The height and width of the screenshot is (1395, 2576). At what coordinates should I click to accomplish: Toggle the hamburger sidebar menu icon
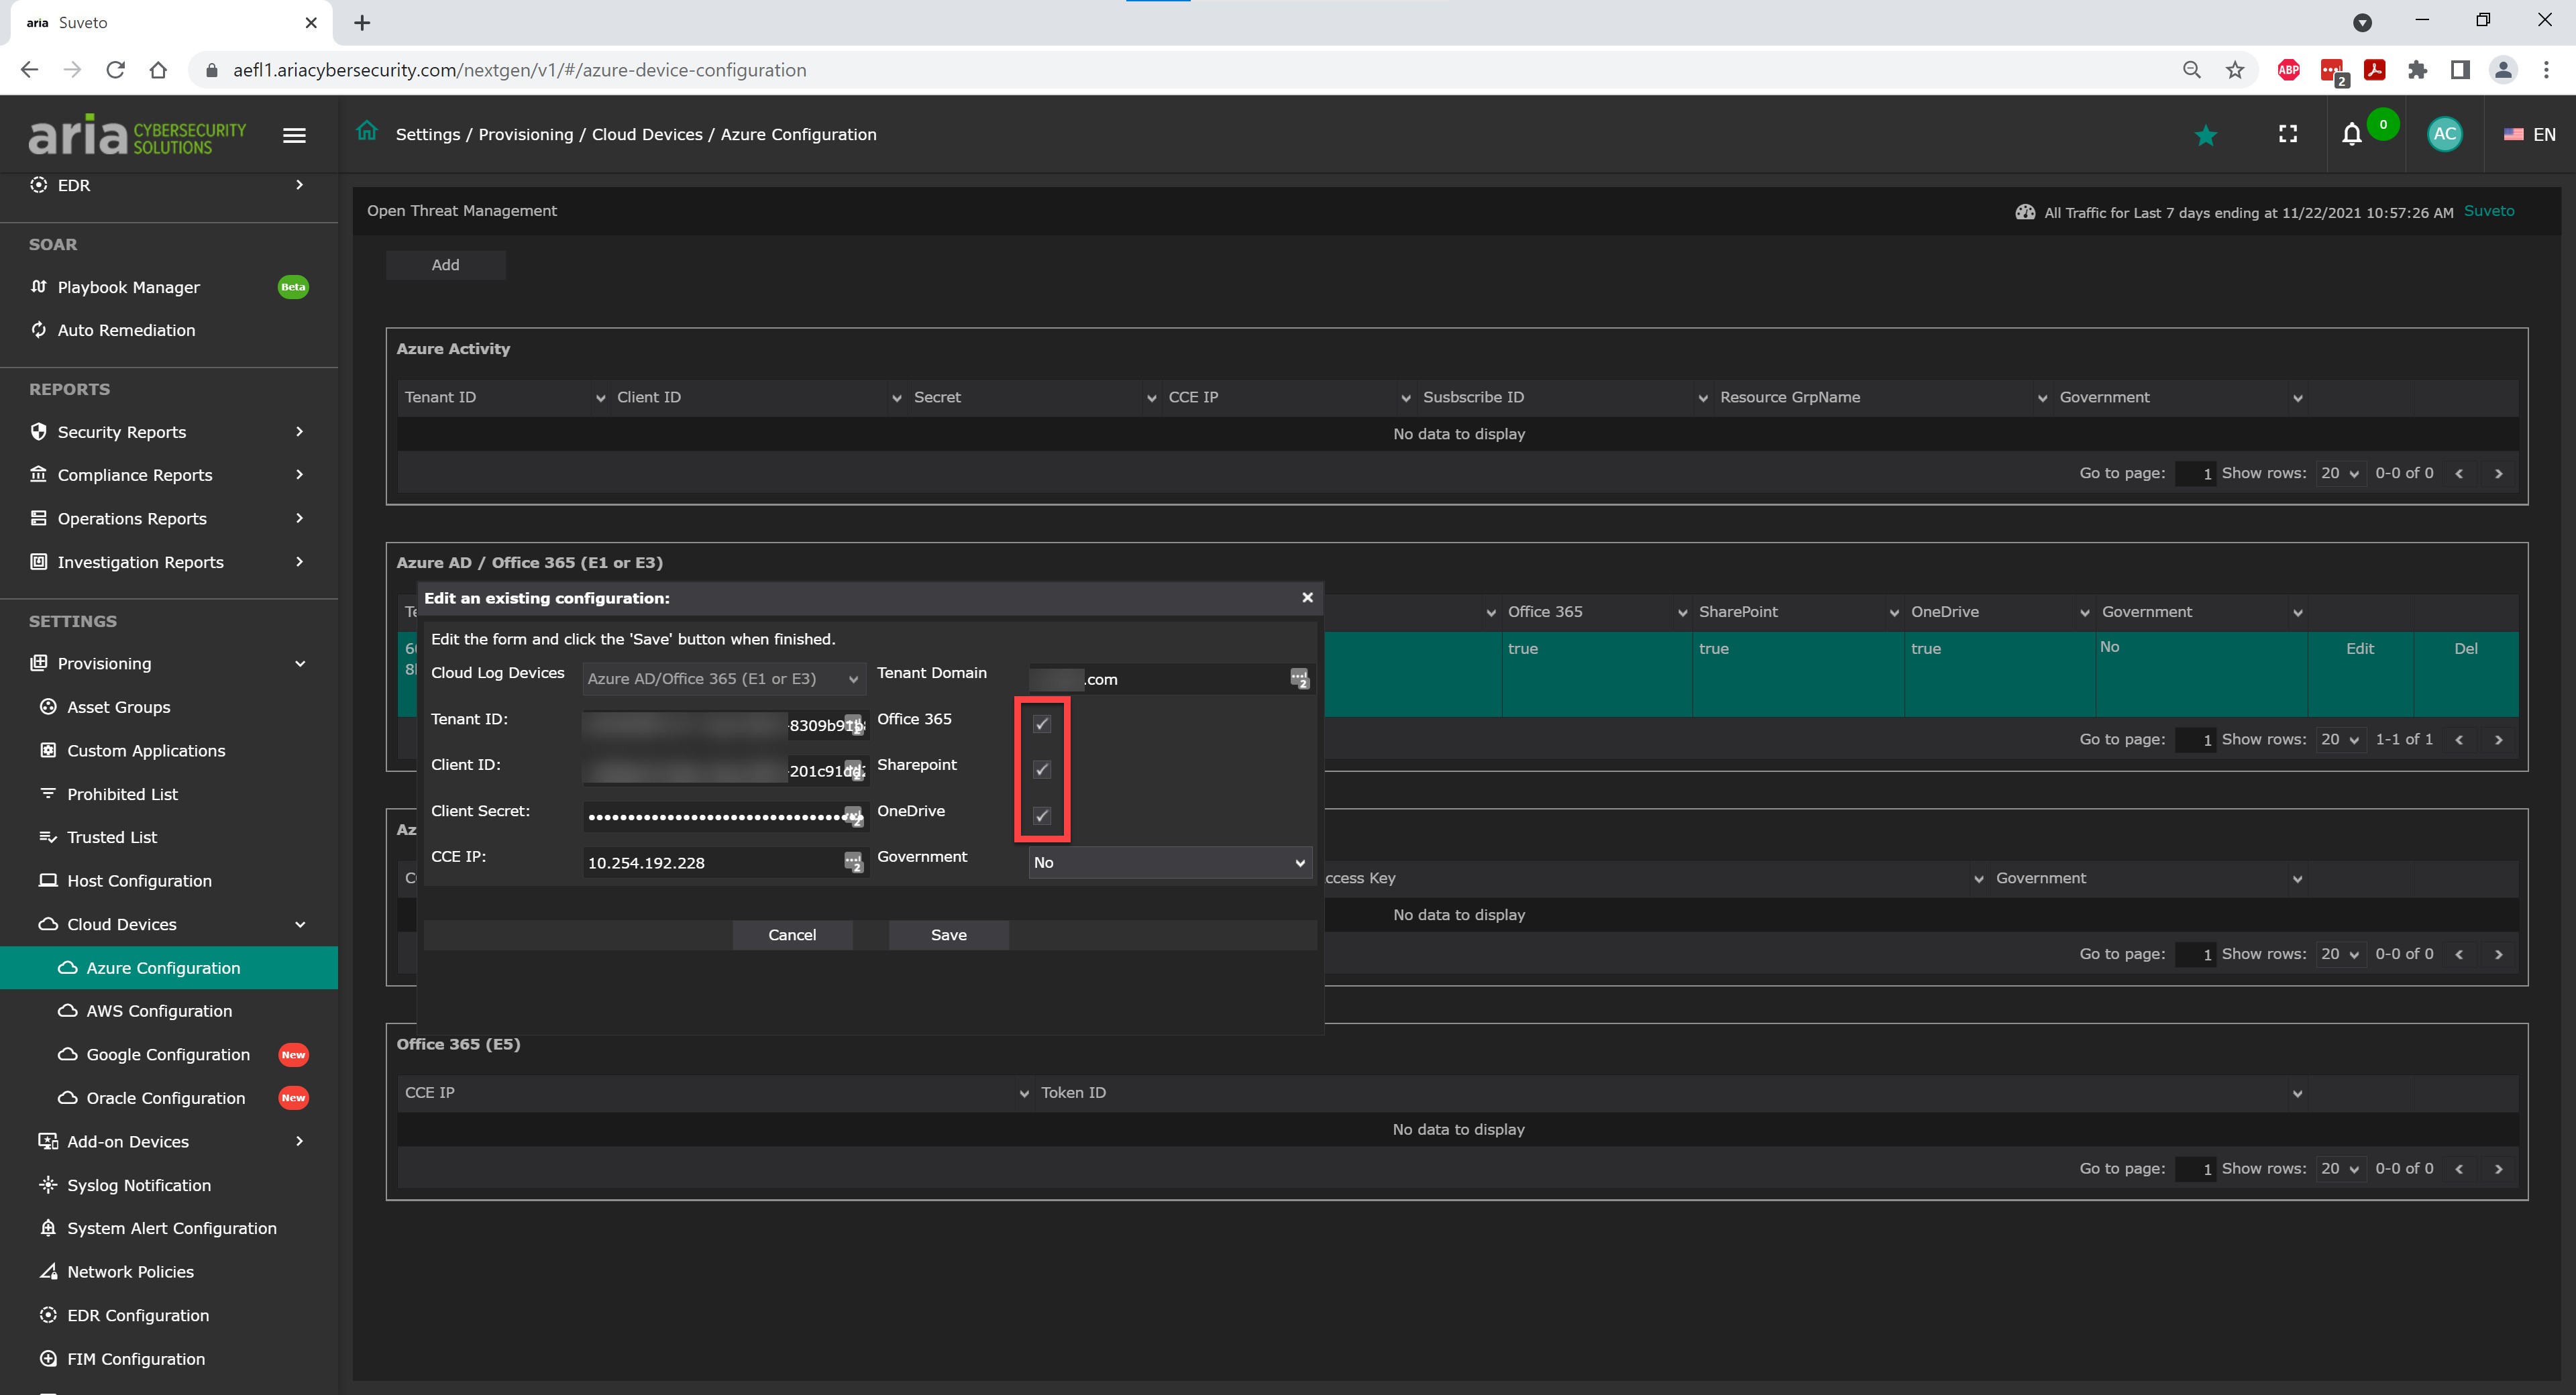(294, 135)
